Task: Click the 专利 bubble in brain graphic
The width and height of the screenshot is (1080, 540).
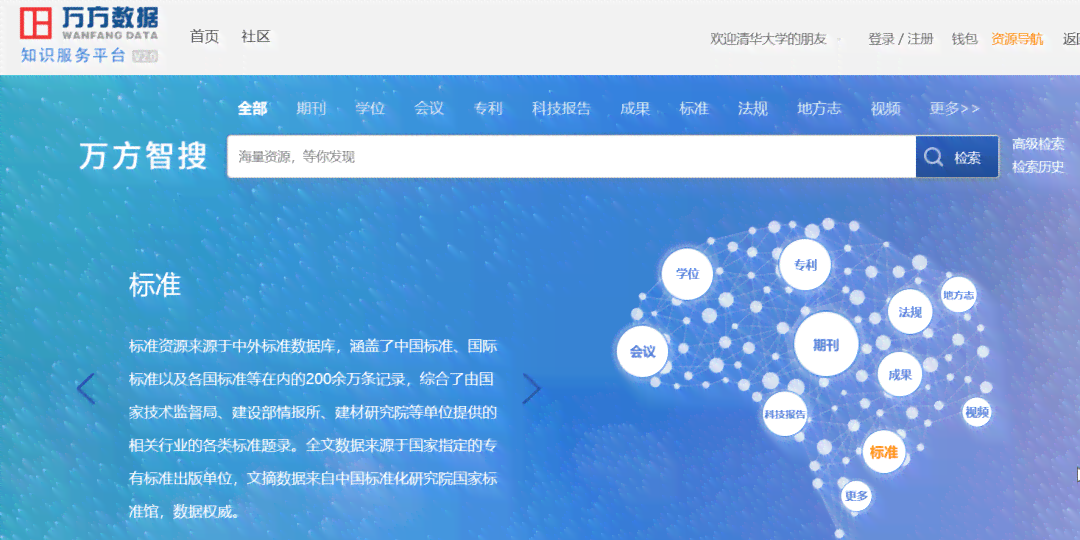Action: [805, 265]
